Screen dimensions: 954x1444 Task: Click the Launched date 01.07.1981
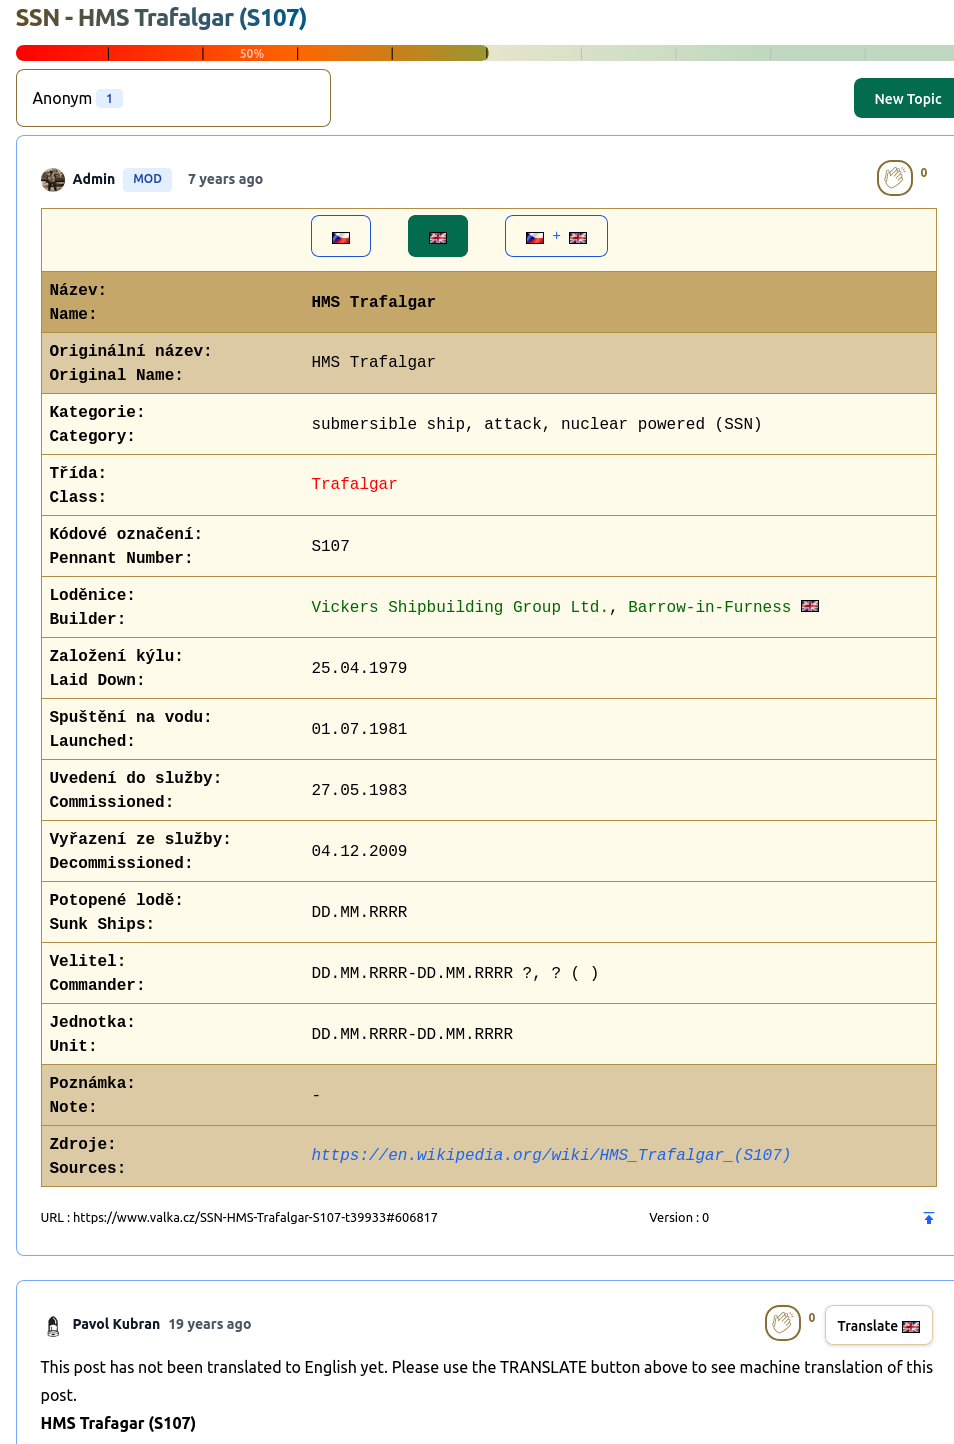tap(359, 729)
